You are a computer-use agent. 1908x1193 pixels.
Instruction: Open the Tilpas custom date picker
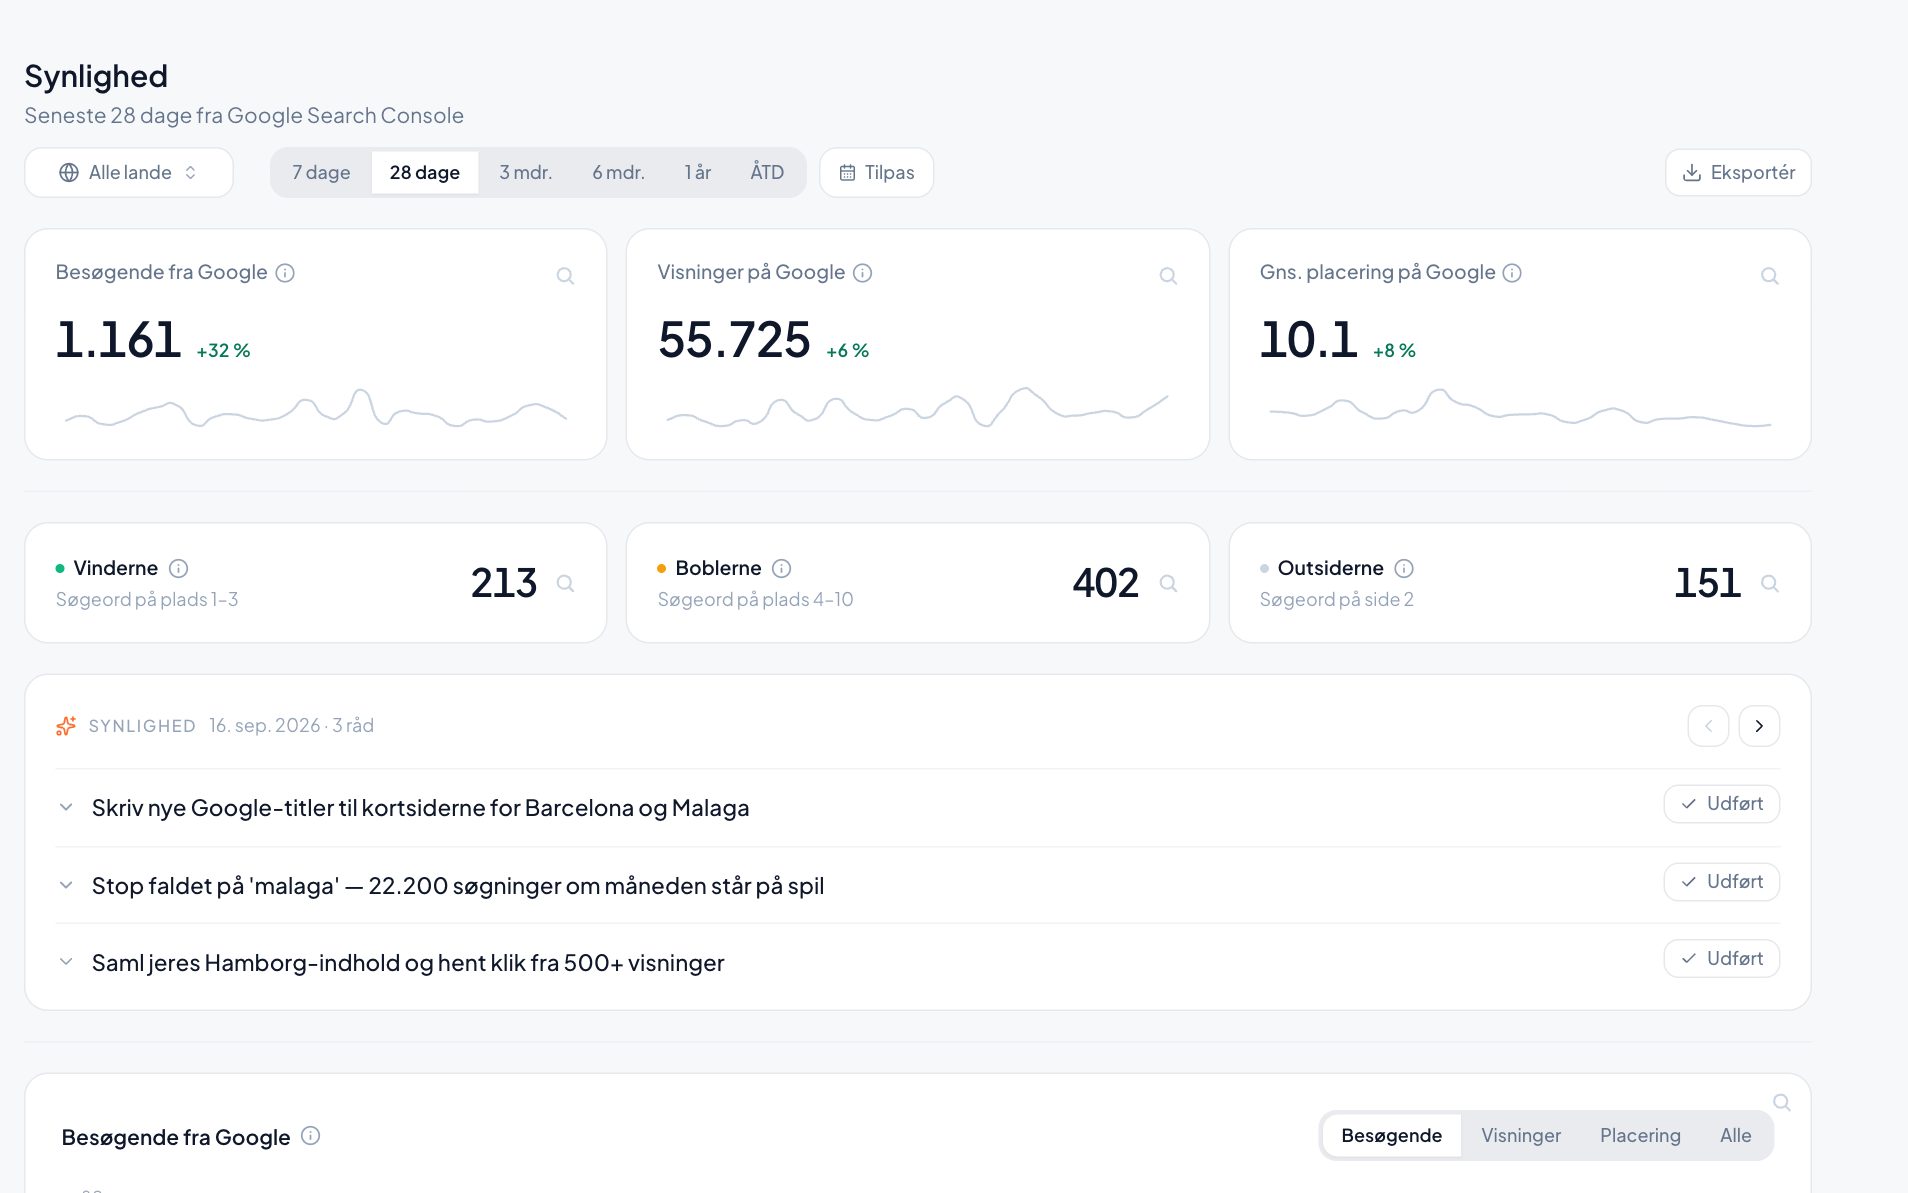click(876, 173)
